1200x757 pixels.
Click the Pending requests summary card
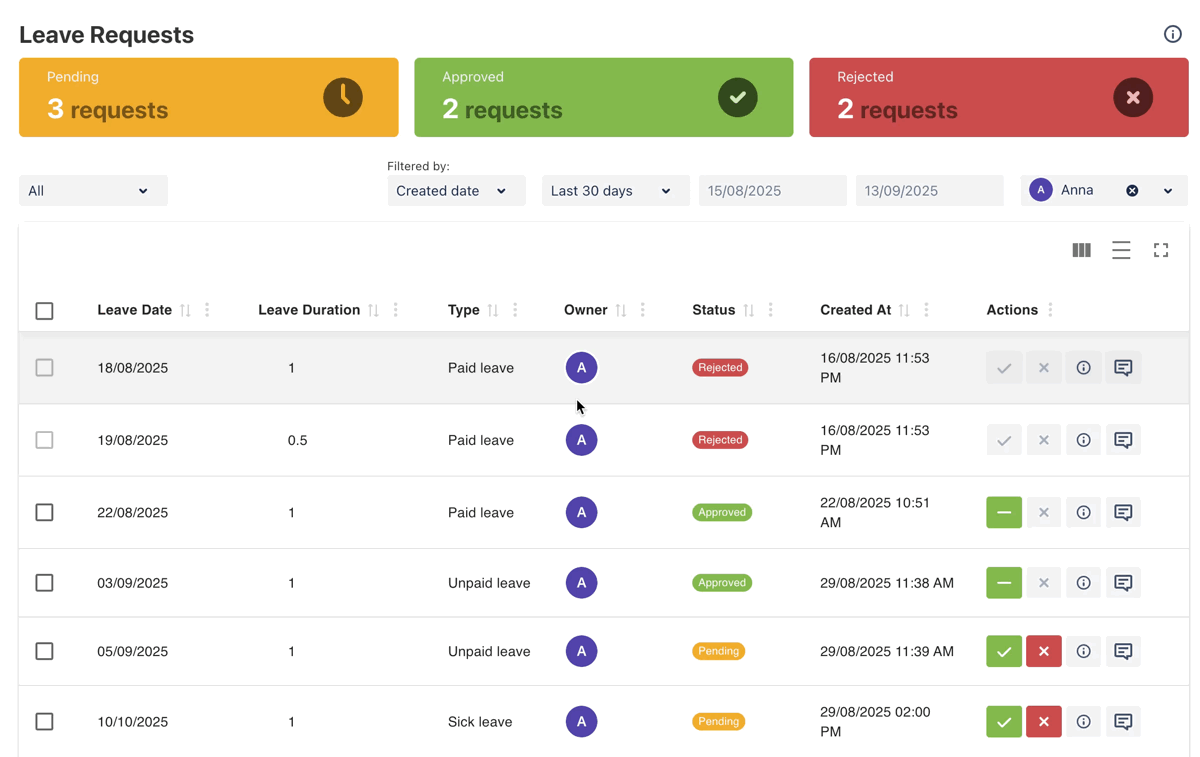(x=208, y=97)
